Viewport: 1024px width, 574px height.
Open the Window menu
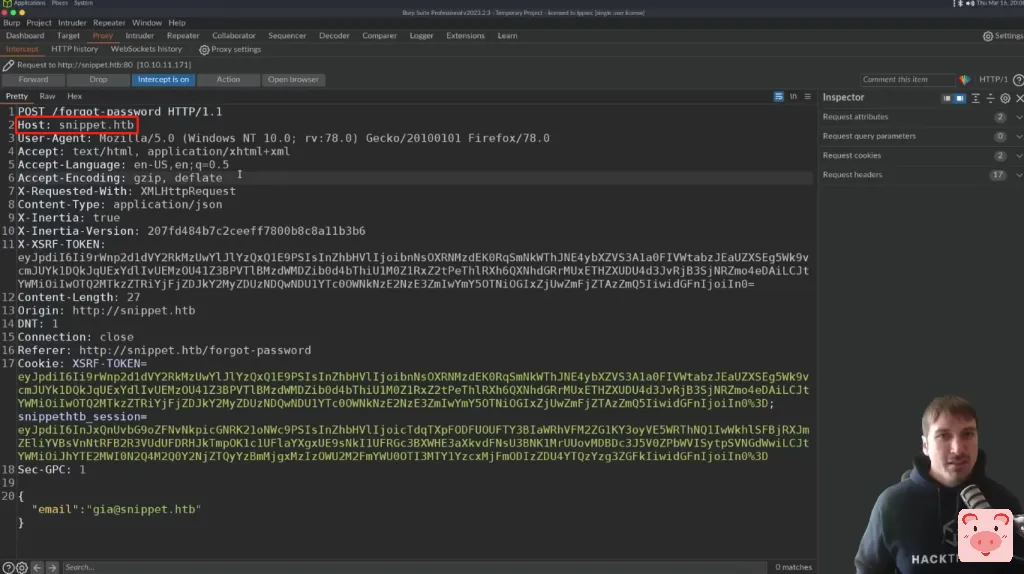click(x=147, y=23)
